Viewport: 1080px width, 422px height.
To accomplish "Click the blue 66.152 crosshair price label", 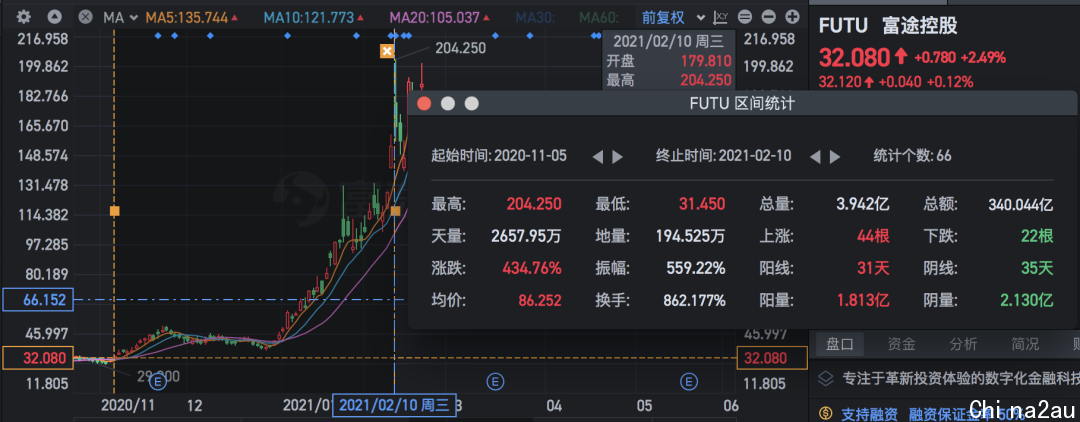I will [37, 299].
